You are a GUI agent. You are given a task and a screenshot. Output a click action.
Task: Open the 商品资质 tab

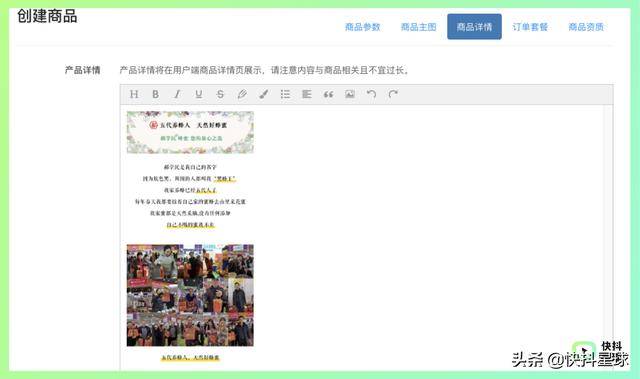coord(586,27)
